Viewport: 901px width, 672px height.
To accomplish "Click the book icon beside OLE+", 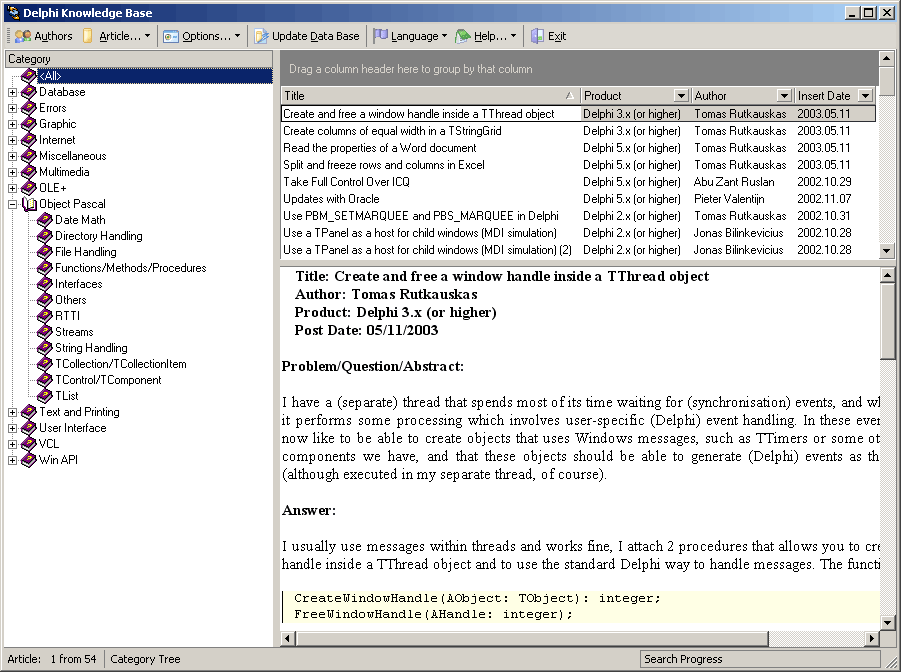I will point(29,188).
